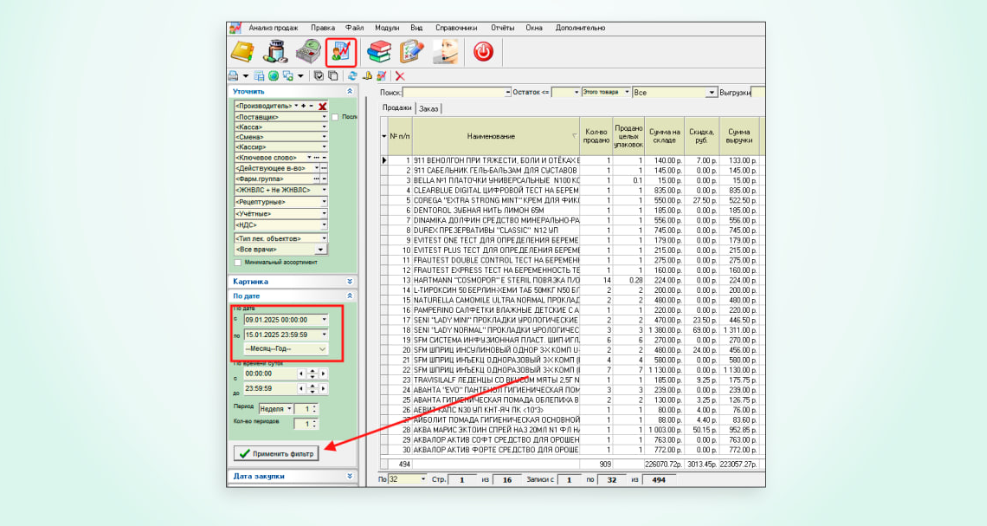Expand the «Дата закупки» panel section
The image size is (987, 526).
(x=349, y=476)
